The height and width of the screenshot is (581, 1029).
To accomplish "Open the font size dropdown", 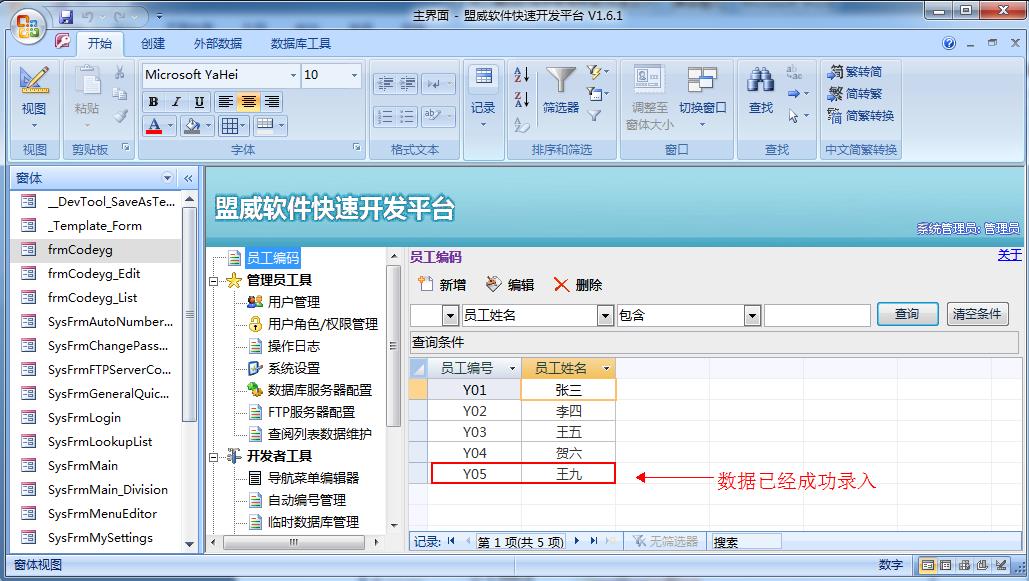I will tap(354, 75).
